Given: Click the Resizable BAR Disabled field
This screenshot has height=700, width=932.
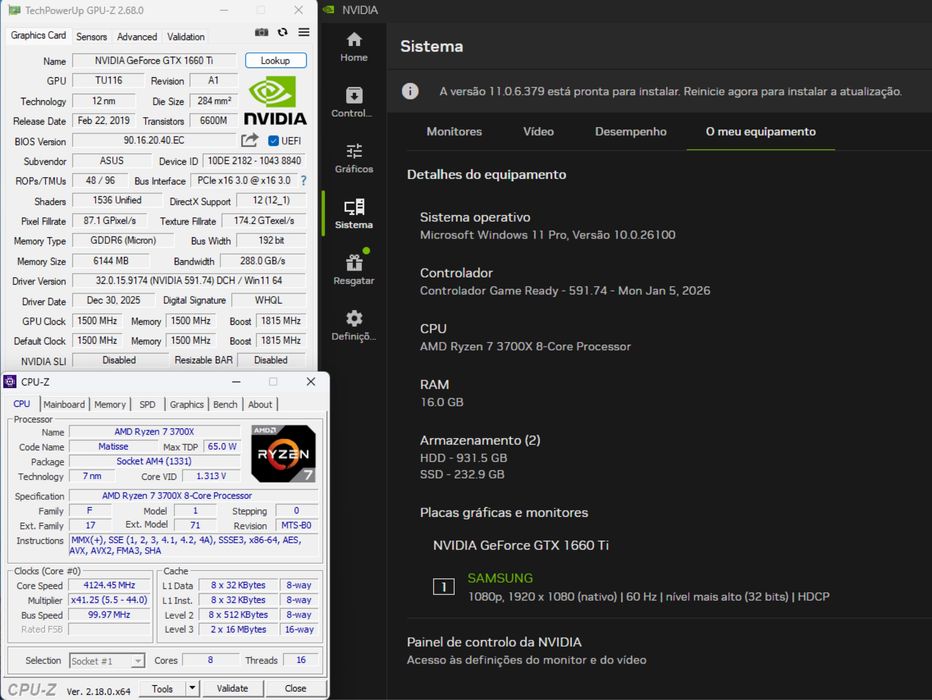Looking at the screenshot, I should (x=271, y=360).
